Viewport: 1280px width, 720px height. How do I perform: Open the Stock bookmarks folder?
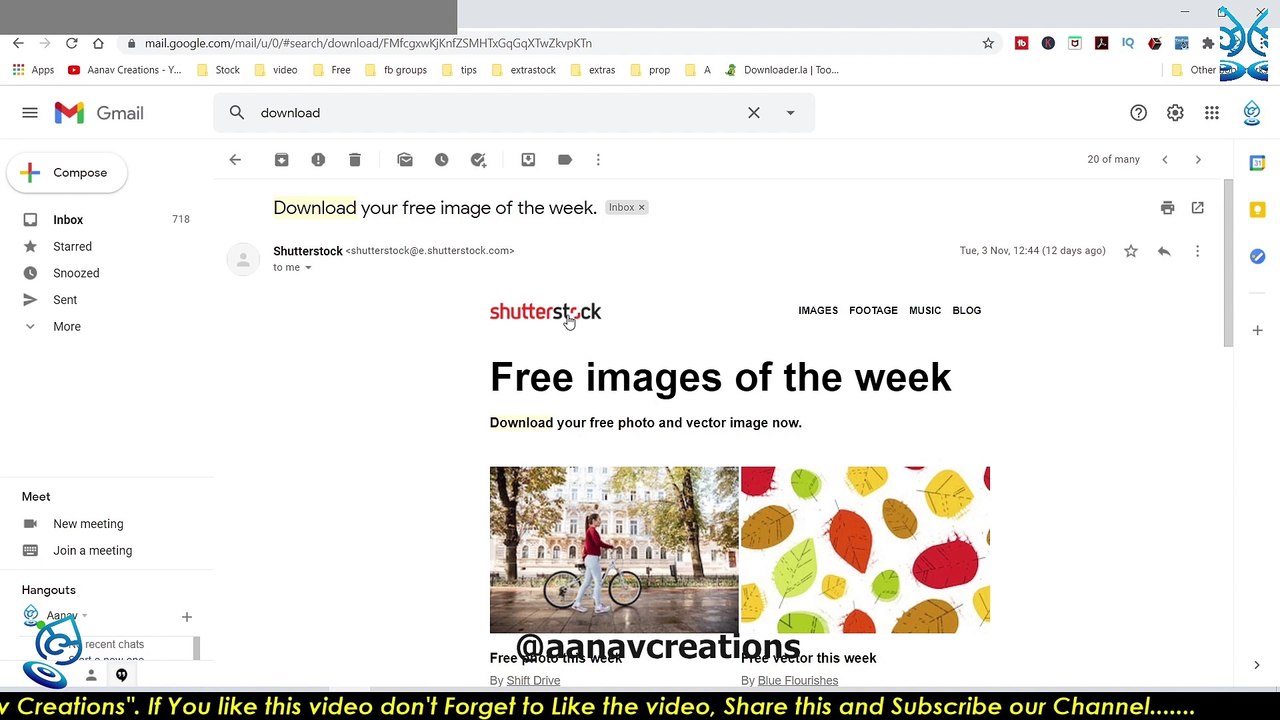click(218, 70)
